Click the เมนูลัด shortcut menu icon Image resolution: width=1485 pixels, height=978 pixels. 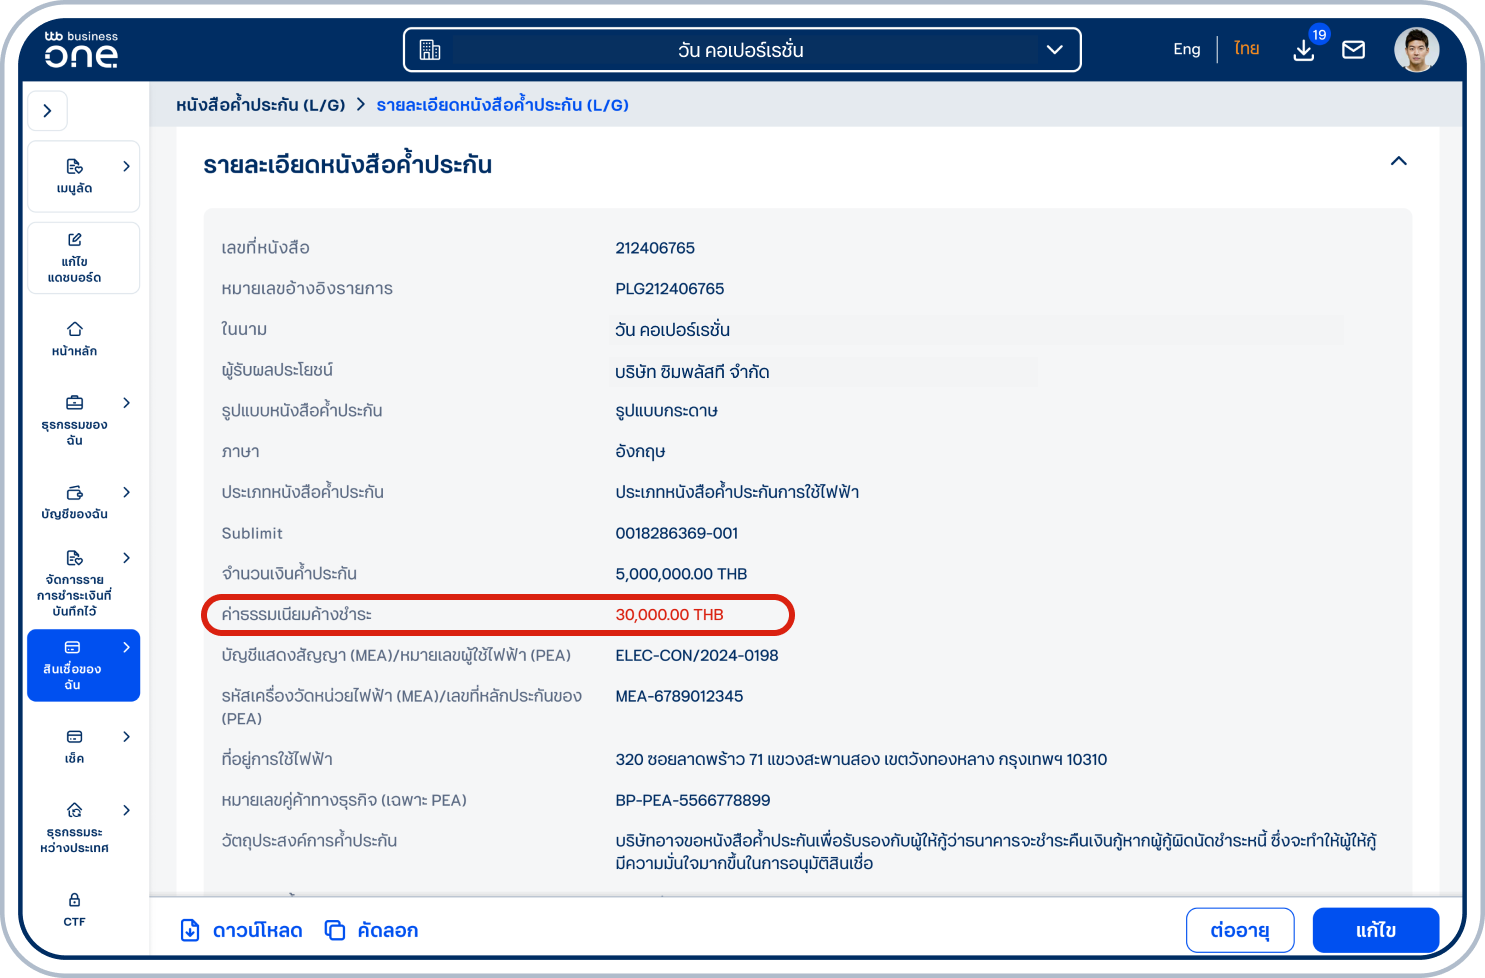tap(75, 166)
